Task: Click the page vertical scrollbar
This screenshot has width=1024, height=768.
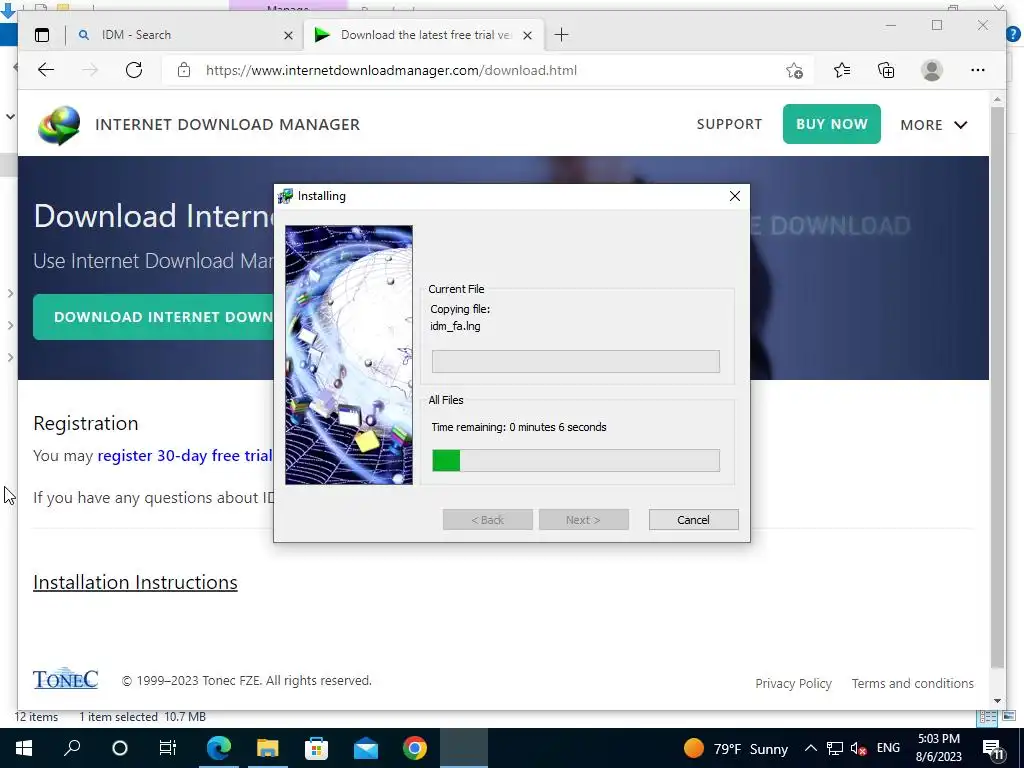Action: click(x=997, y=387)
